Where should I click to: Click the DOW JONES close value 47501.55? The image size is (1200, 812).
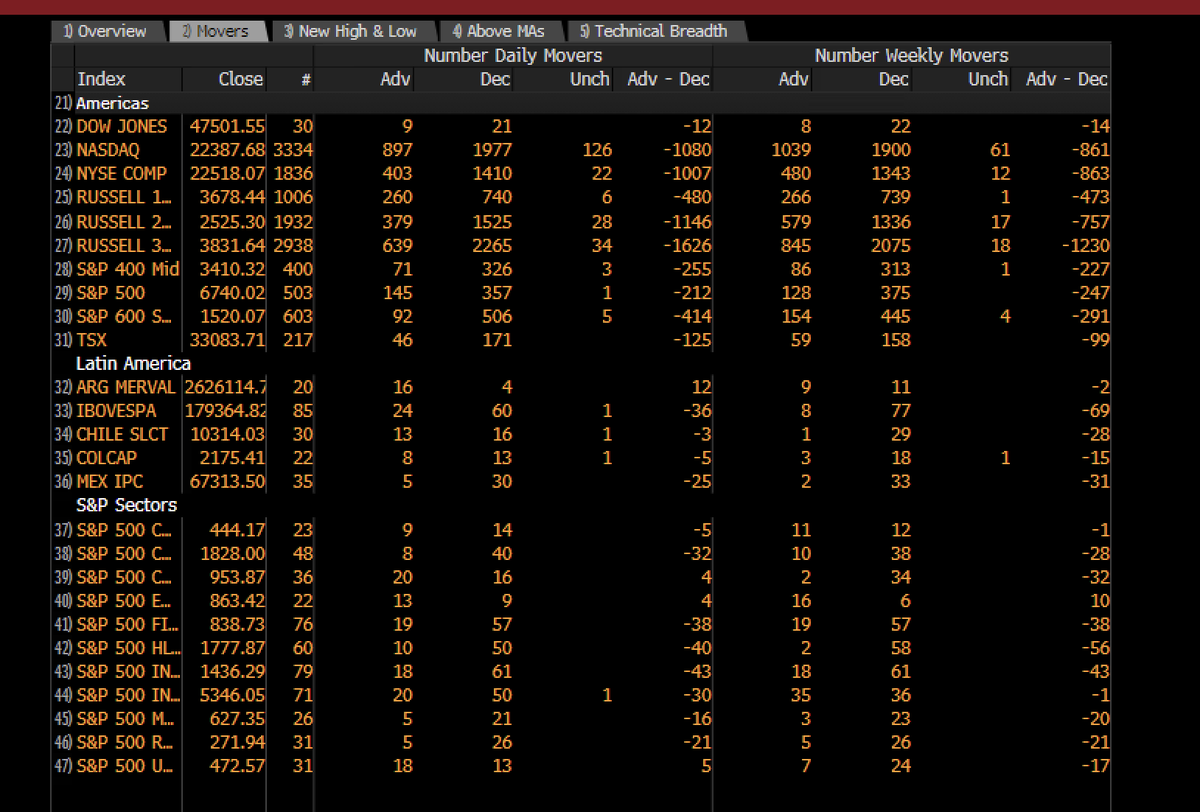pos(228,126)
